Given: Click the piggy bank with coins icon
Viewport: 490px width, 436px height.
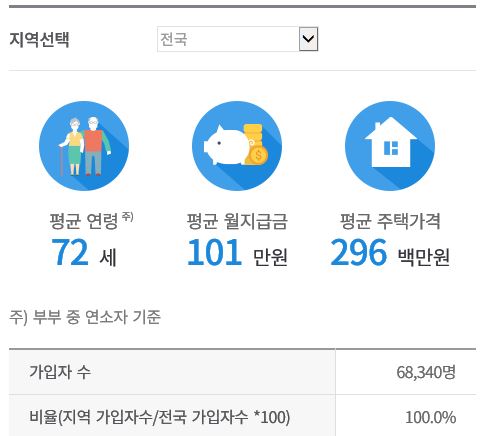Looking at the screenshot, I should (237, 146).
